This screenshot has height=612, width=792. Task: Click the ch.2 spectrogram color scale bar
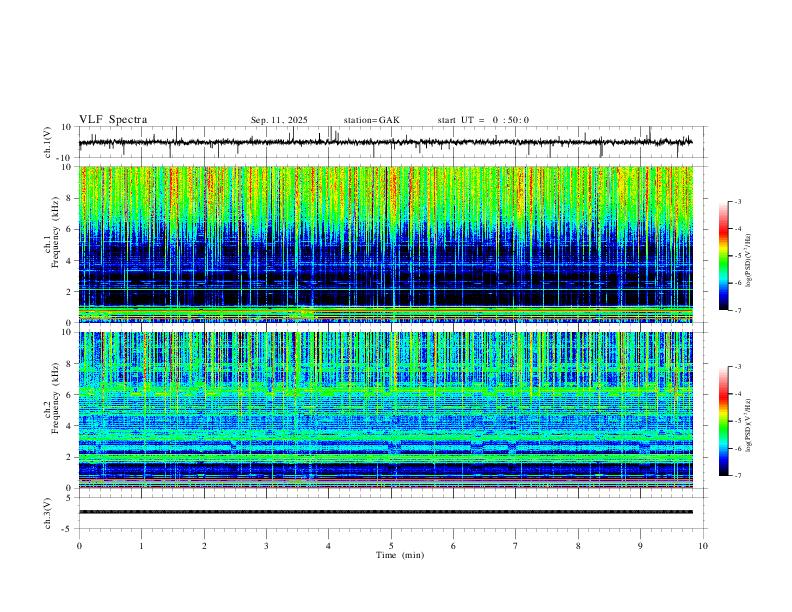pos(723,421)
